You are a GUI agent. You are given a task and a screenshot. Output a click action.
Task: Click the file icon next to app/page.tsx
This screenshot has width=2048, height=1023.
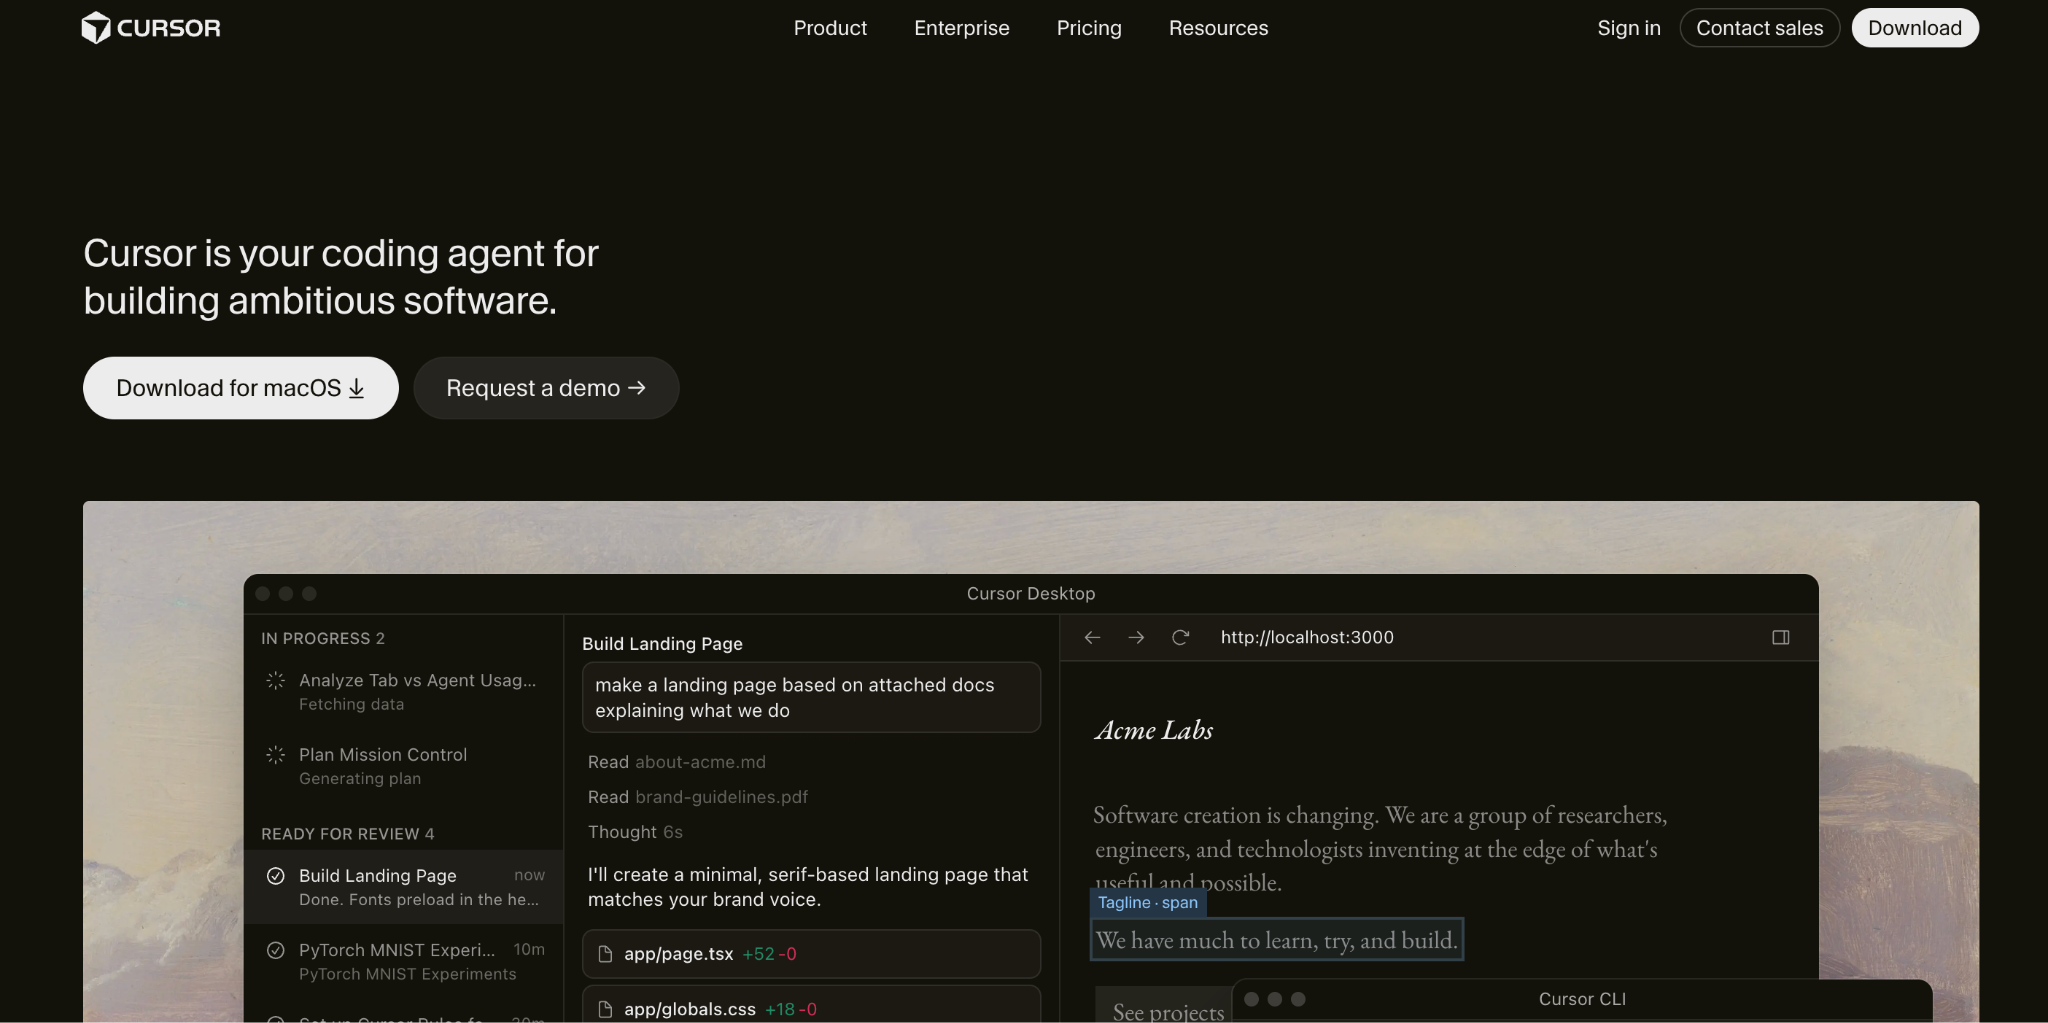pyautogui.click(x=605, y=954)
